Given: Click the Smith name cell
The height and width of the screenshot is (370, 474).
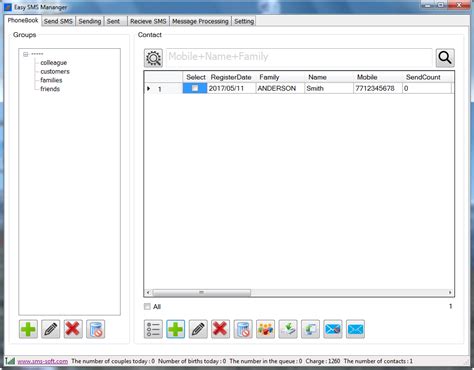Looking at the screenshot, I should 329,88.
